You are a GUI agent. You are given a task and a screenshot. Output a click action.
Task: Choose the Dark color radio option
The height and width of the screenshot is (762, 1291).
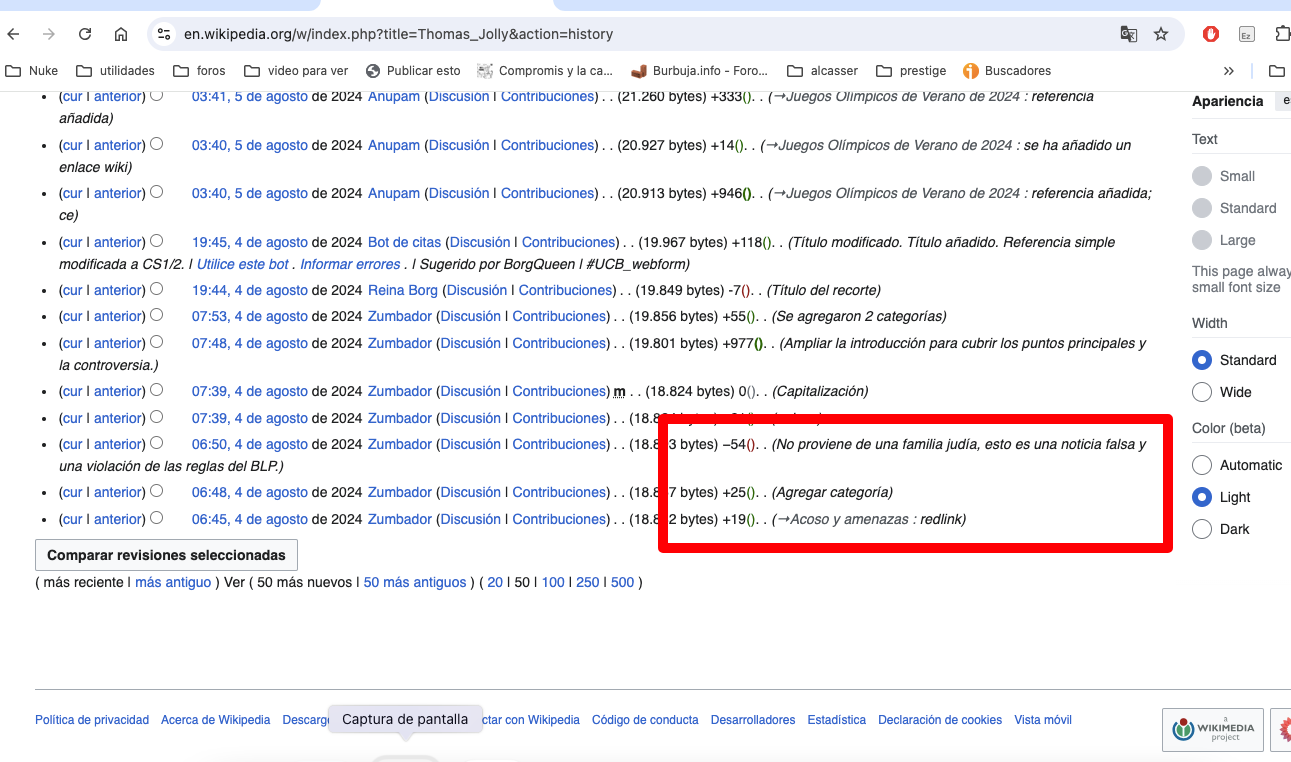pos(1201,529)
